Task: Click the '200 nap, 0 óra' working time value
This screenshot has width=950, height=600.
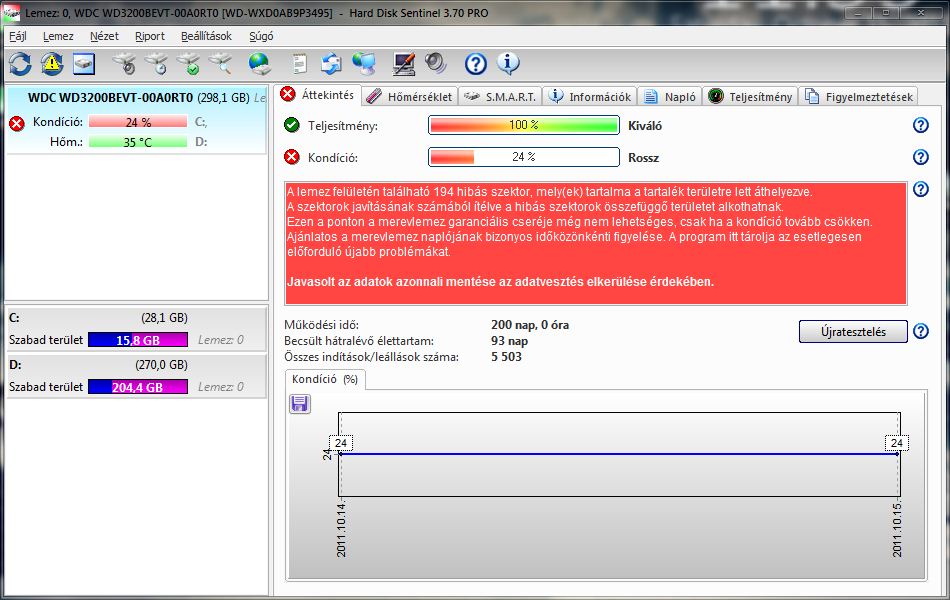Action: [x=530, y=325]
